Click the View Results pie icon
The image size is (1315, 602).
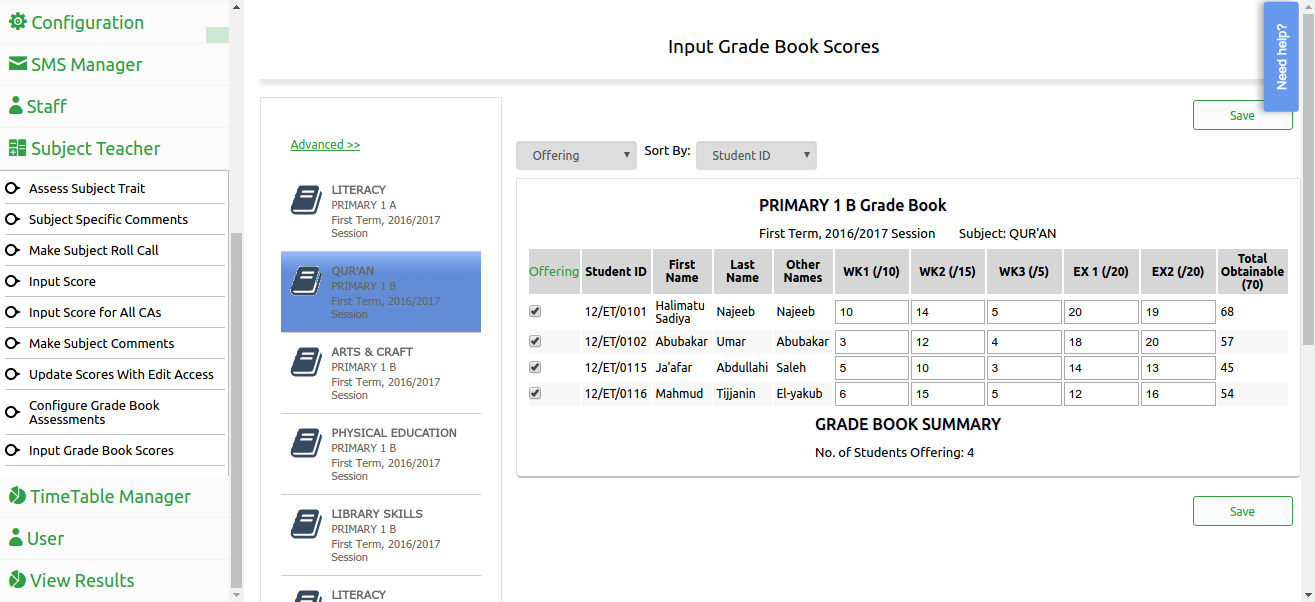(x=17, y=580)
